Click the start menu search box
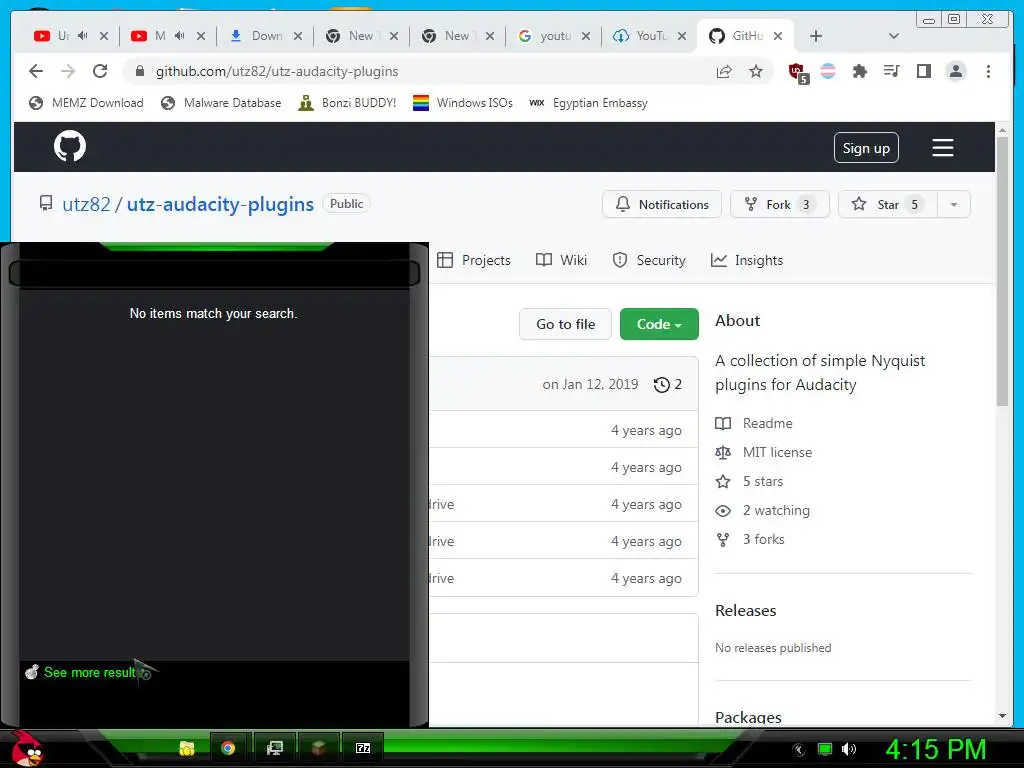Image resolution: width=1024 pixels, height=768 pixels. 214,274
